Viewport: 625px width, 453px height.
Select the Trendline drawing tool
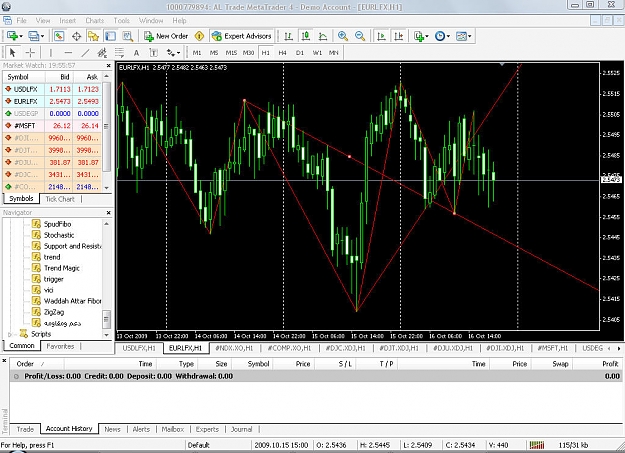[x=85, y=53]
